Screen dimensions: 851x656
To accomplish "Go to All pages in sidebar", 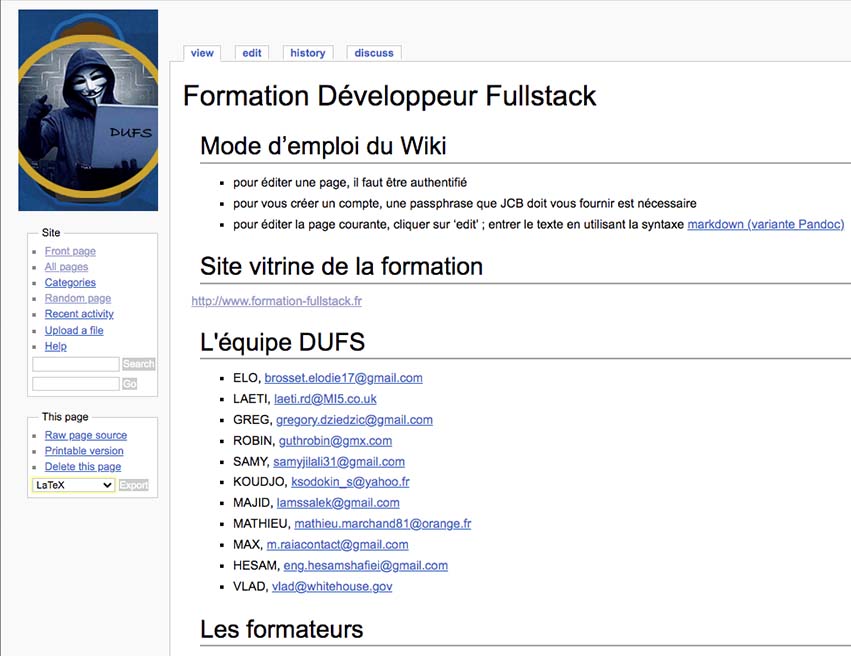I will [x=66, y=267].
